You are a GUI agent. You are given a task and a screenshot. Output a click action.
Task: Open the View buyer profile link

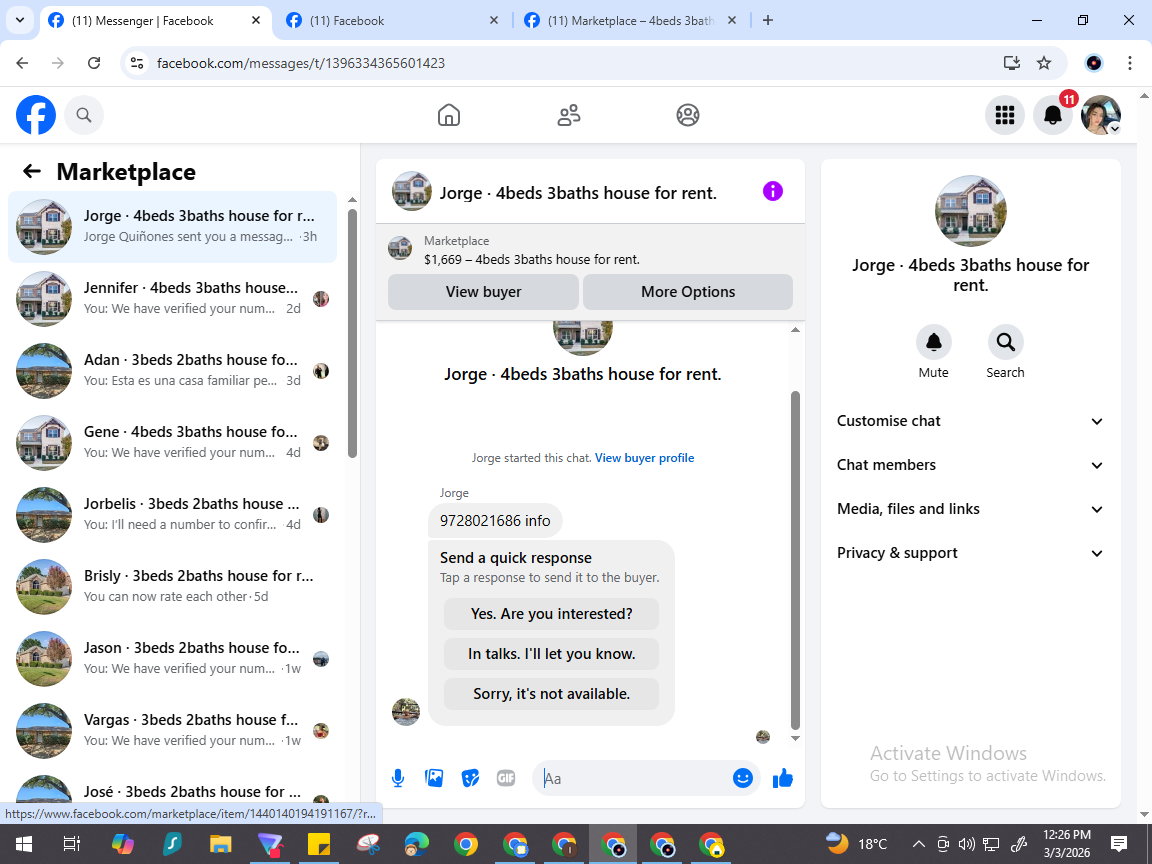coord(644,458)
